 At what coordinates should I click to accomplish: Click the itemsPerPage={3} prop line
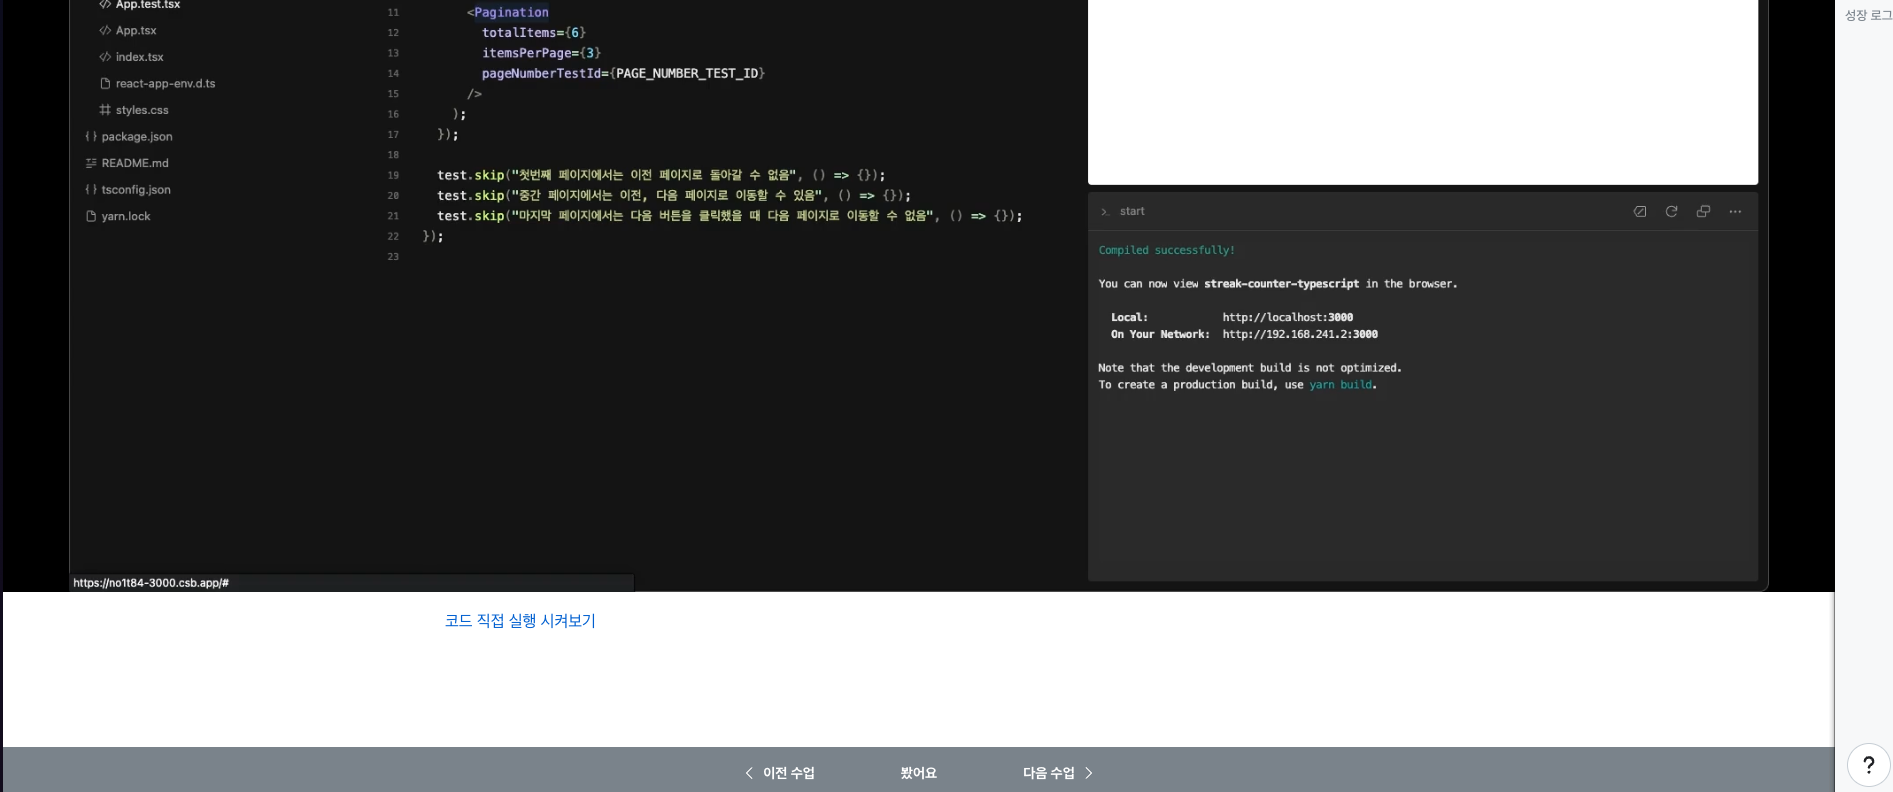(x=541, y=53)
